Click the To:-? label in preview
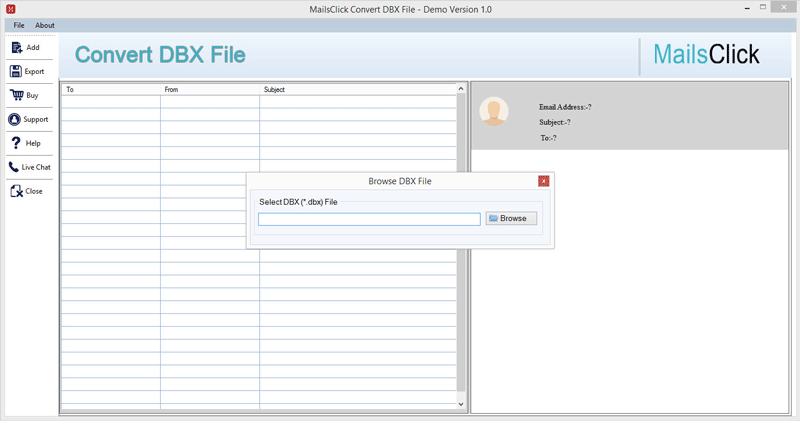This screenshot has width=800, height=421. 548,138
